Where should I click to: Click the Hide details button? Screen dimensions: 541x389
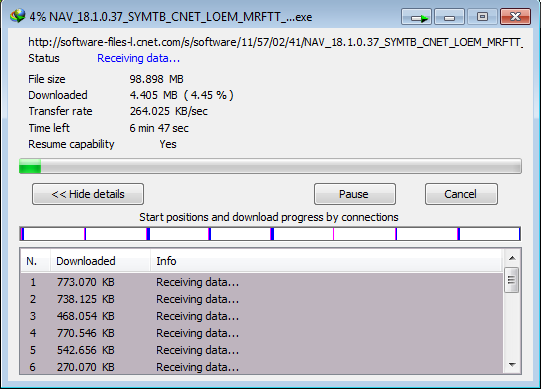click(x=88, y=194)
